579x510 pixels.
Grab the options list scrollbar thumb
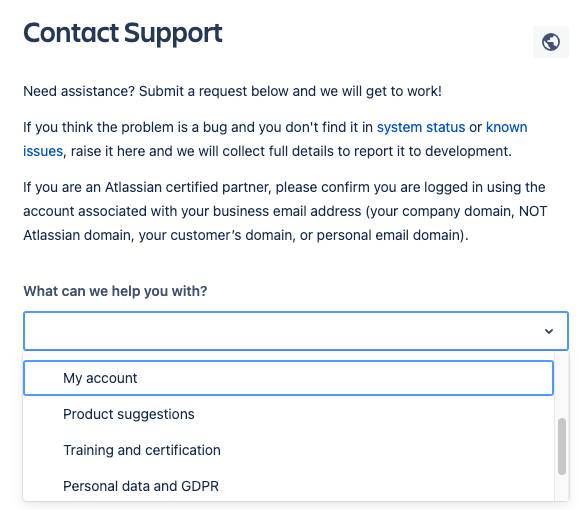(562, 446)
